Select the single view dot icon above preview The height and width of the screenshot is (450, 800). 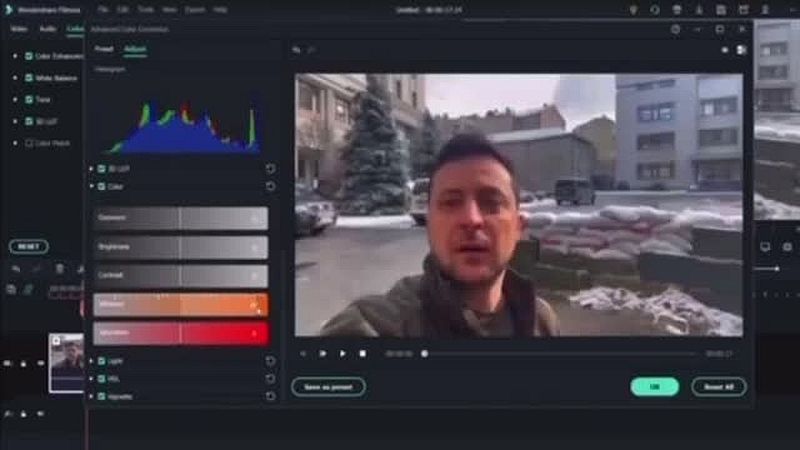(x=724, y=50)
